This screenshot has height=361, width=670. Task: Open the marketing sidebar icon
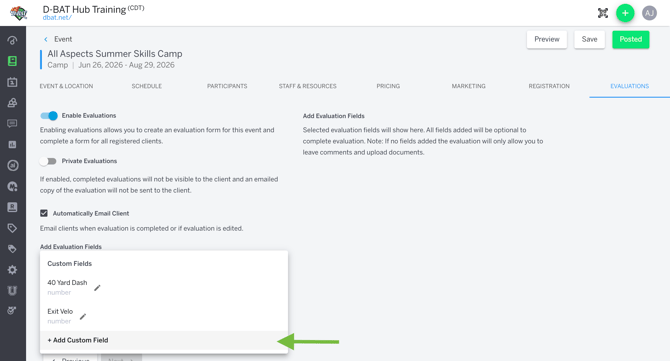click(x=12, y=186)
